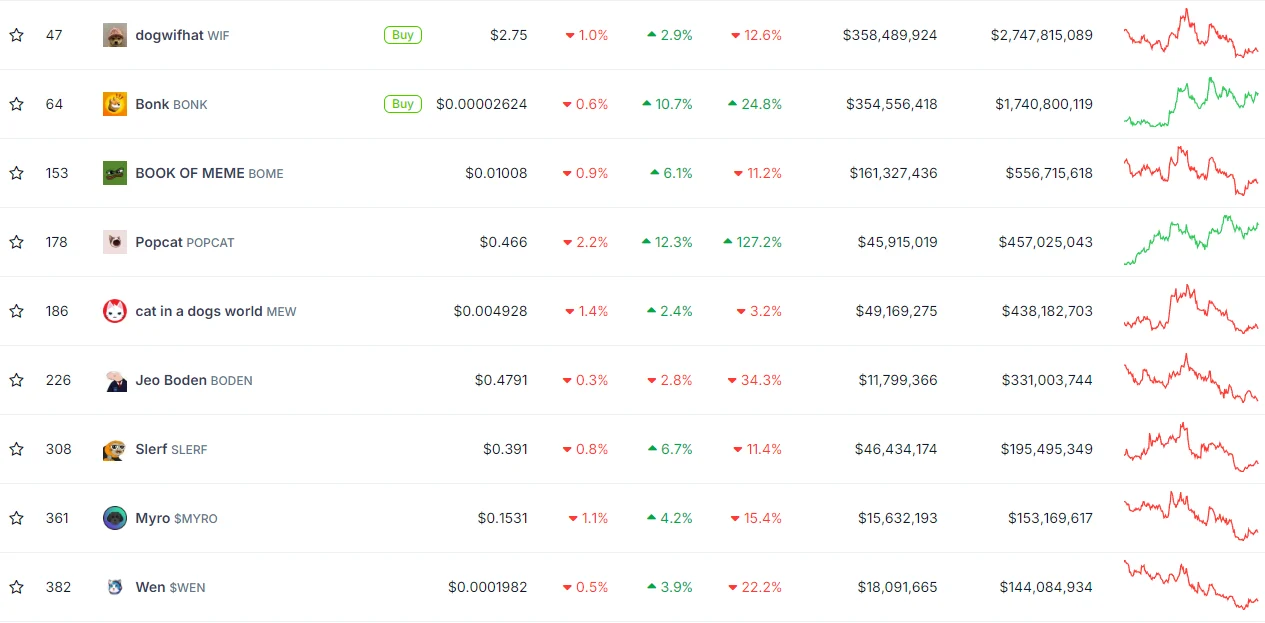Screen dimensions: 1265x623
Task: Click the dogwifhat coin logo icon
Action: pos(115,35)
